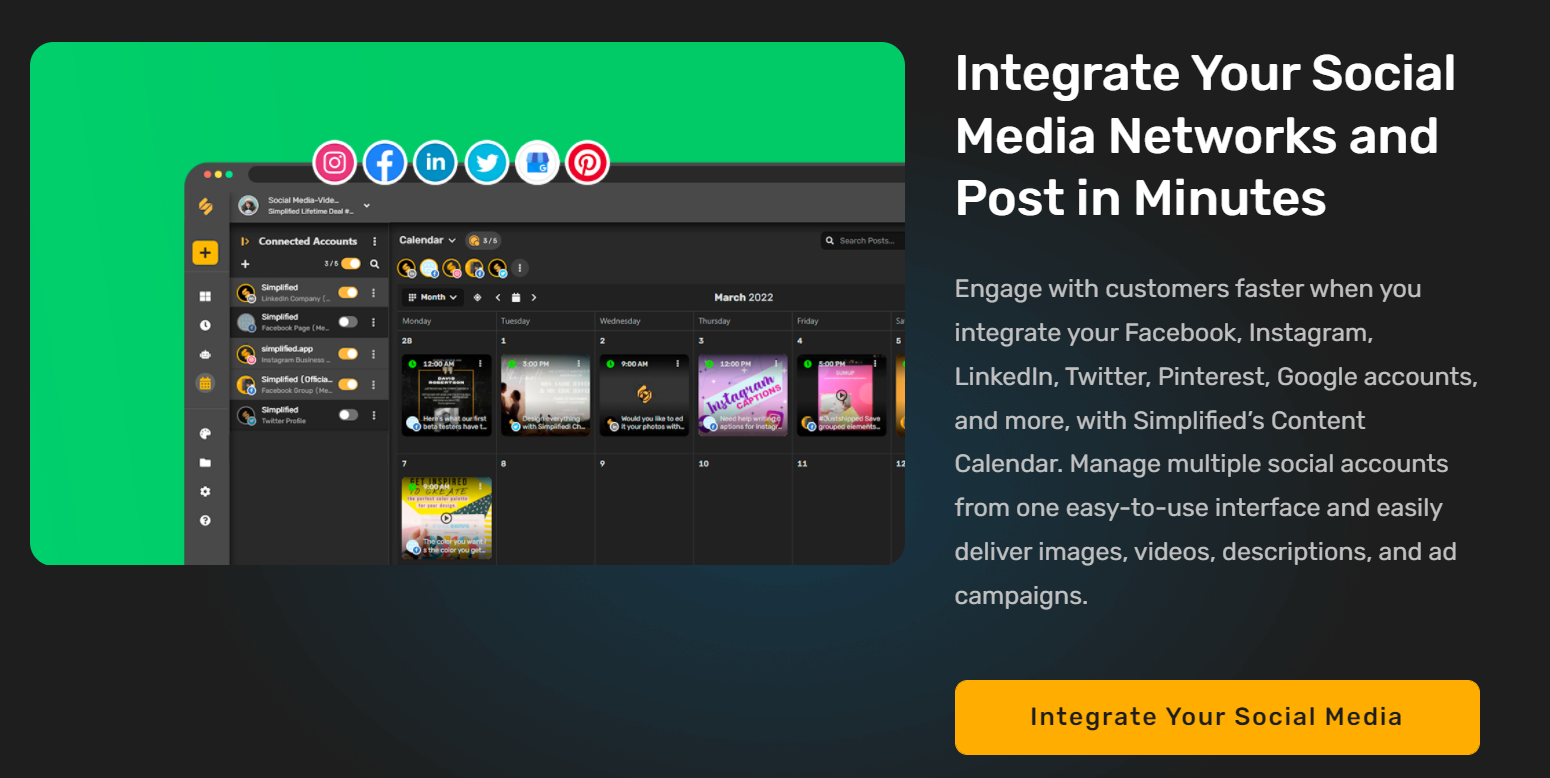Click the Integrate Your Social Media button
The width and height of the screenshot is (1550, 778).
tap(1217, 717)
